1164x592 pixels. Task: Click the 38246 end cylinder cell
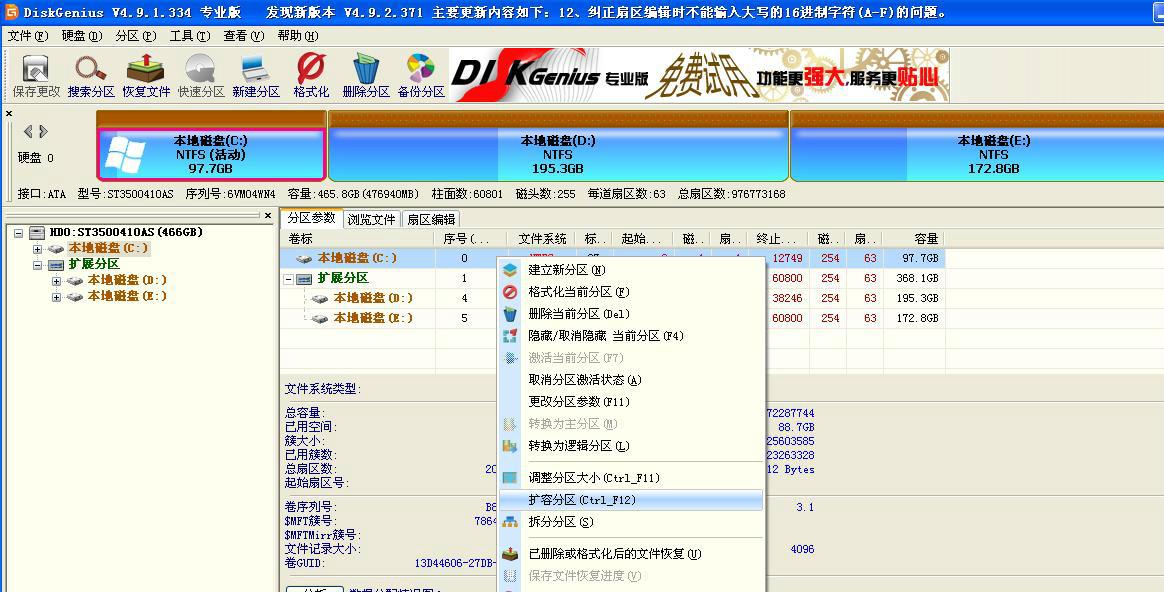point(787,298)
